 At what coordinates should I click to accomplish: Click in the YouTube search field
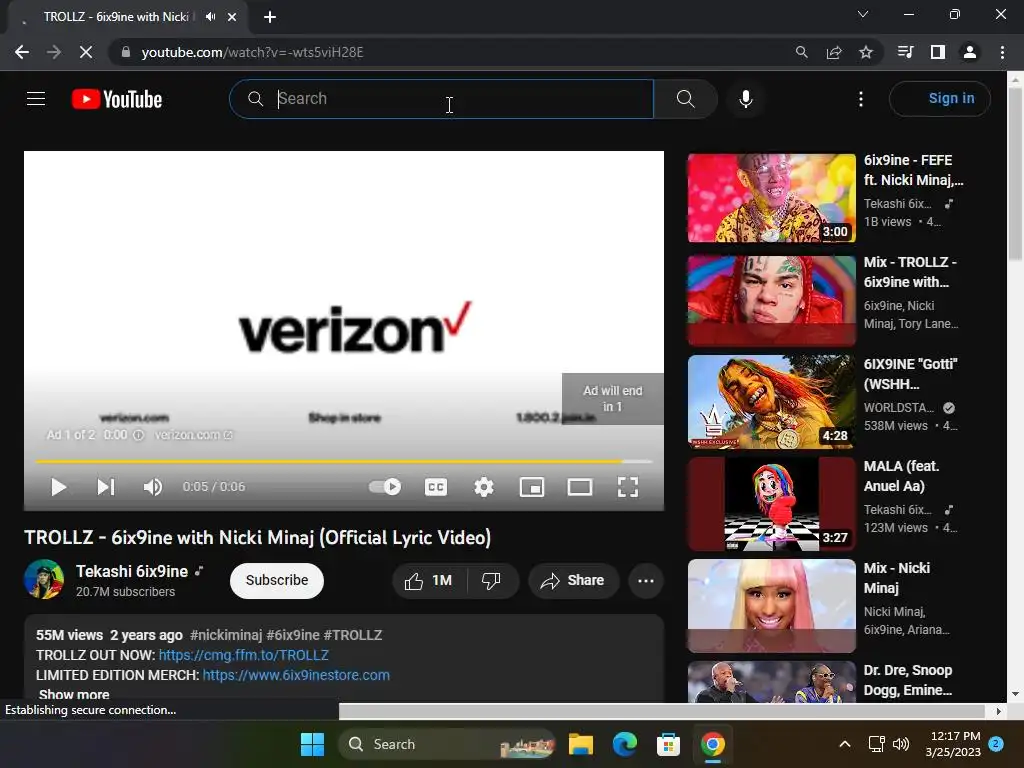[x=441, y=99]
